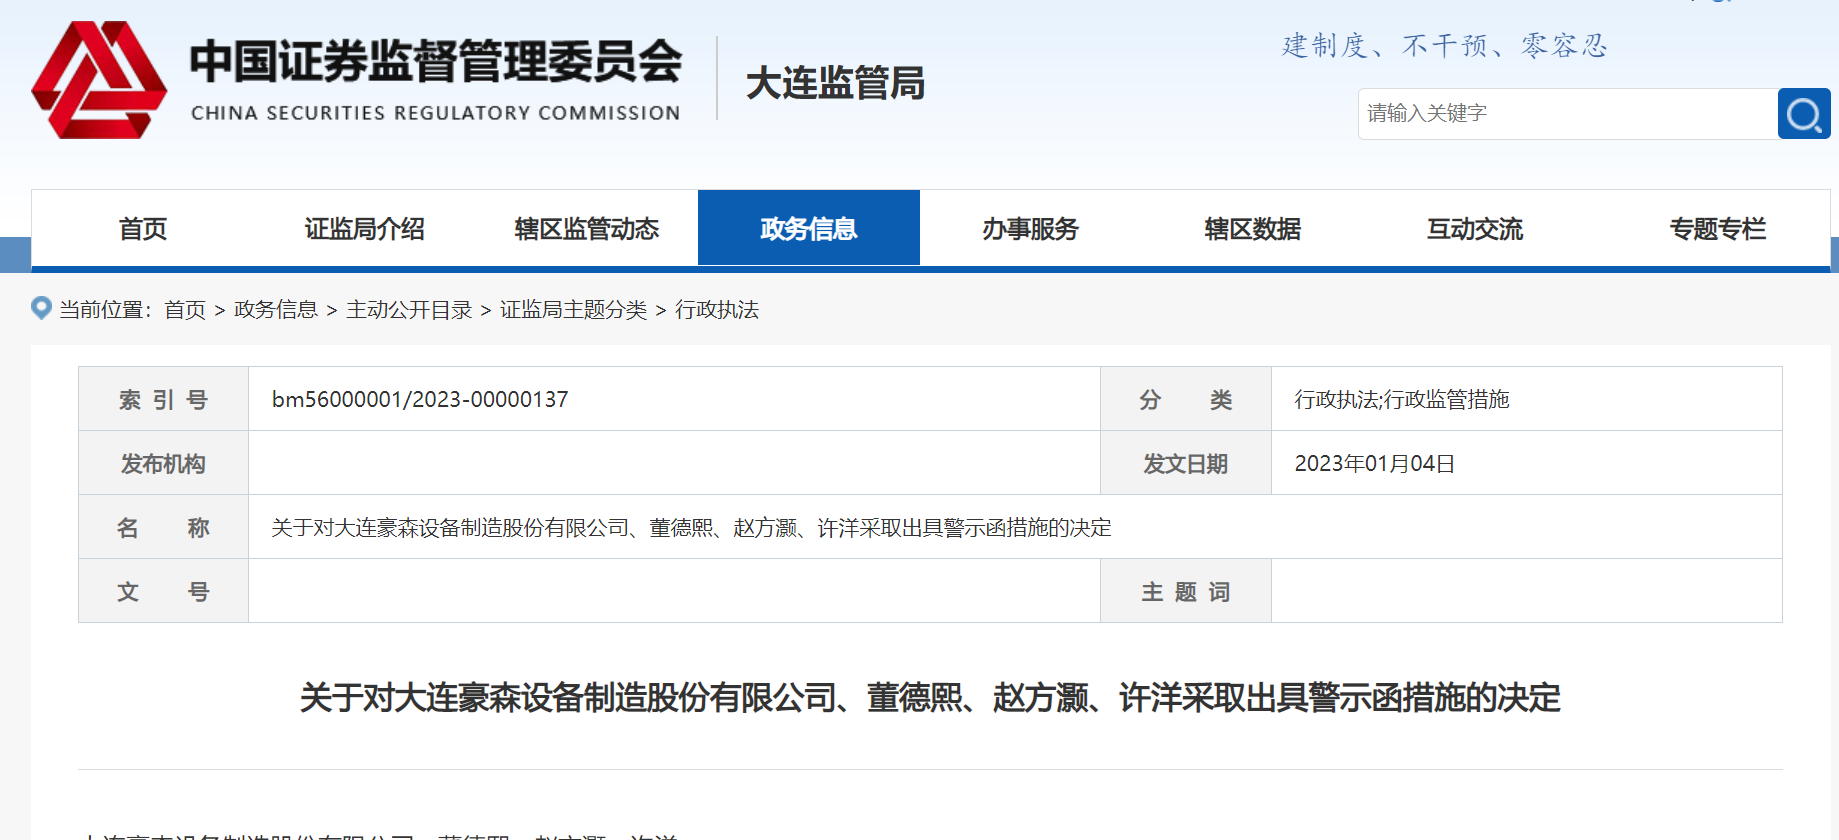Screen dimensions: 1839x840
Task: Open the 证监局介绍 navigation tab
Action: coord(364,229)
